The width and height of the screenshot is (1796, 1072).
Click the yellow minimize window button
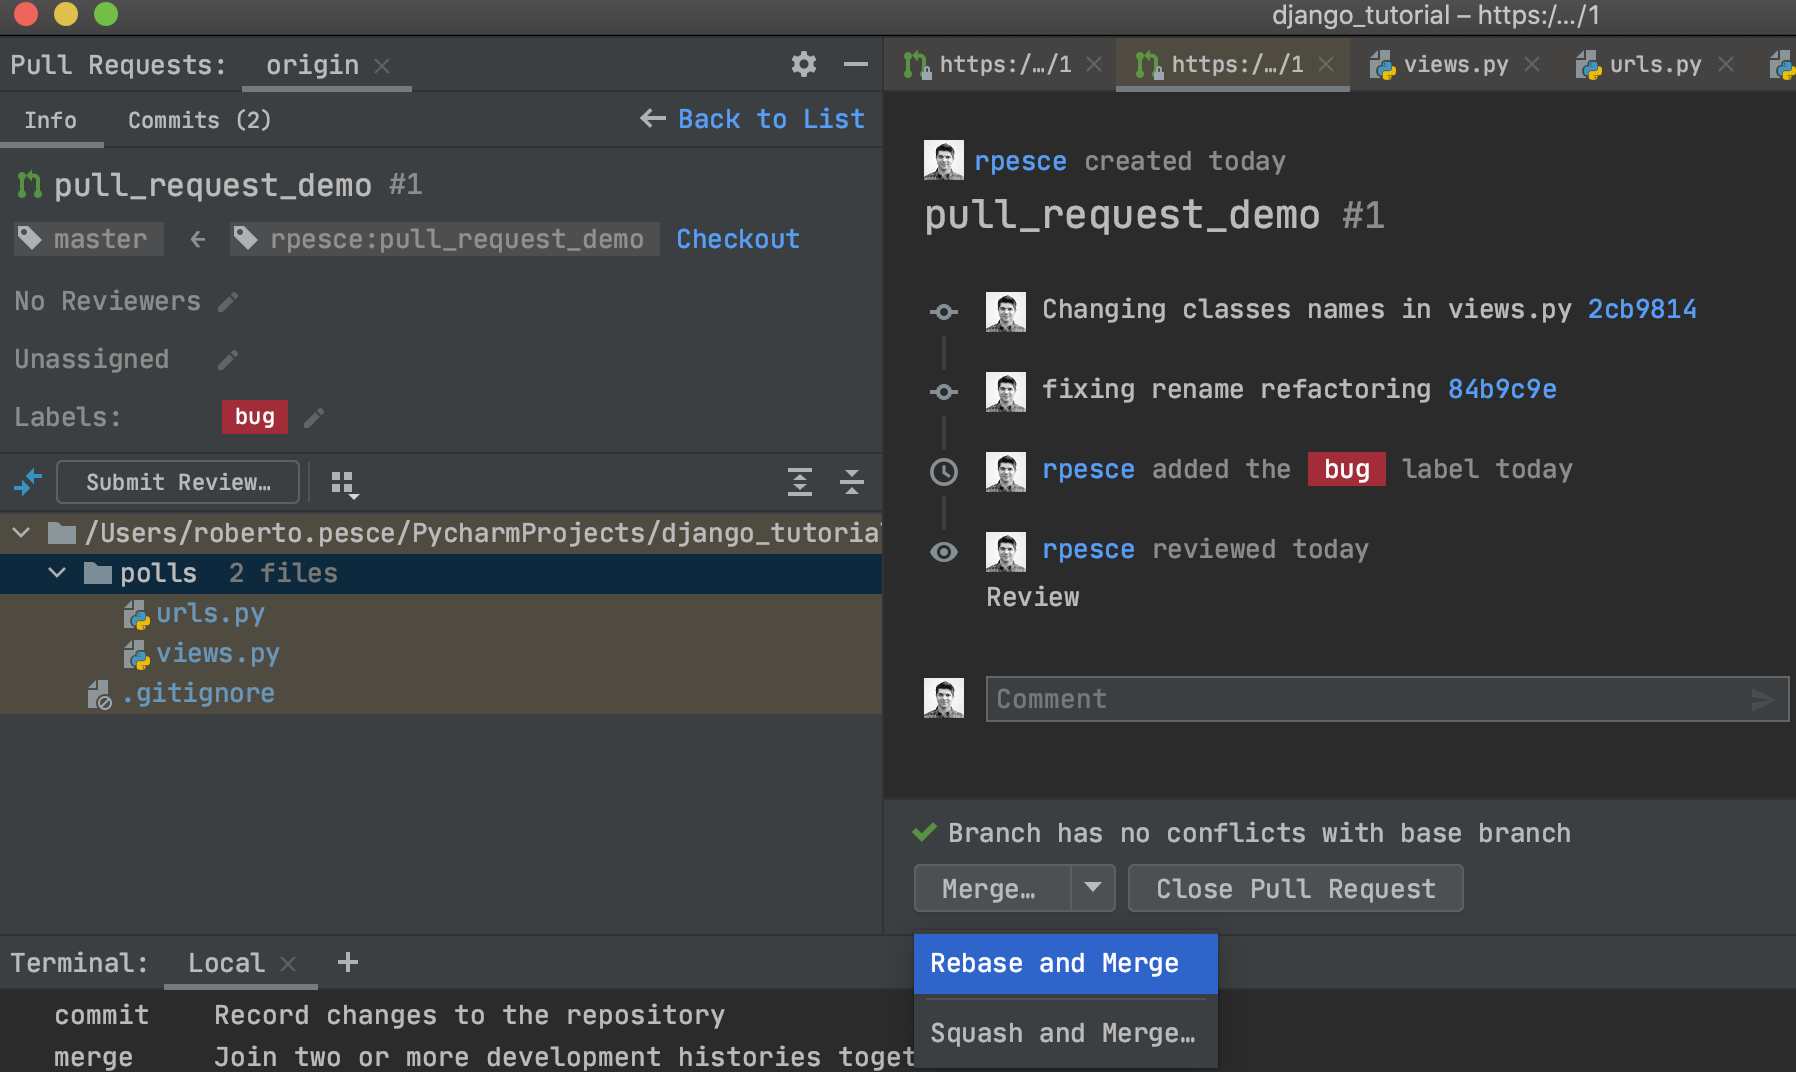click(x=66, y=14)
